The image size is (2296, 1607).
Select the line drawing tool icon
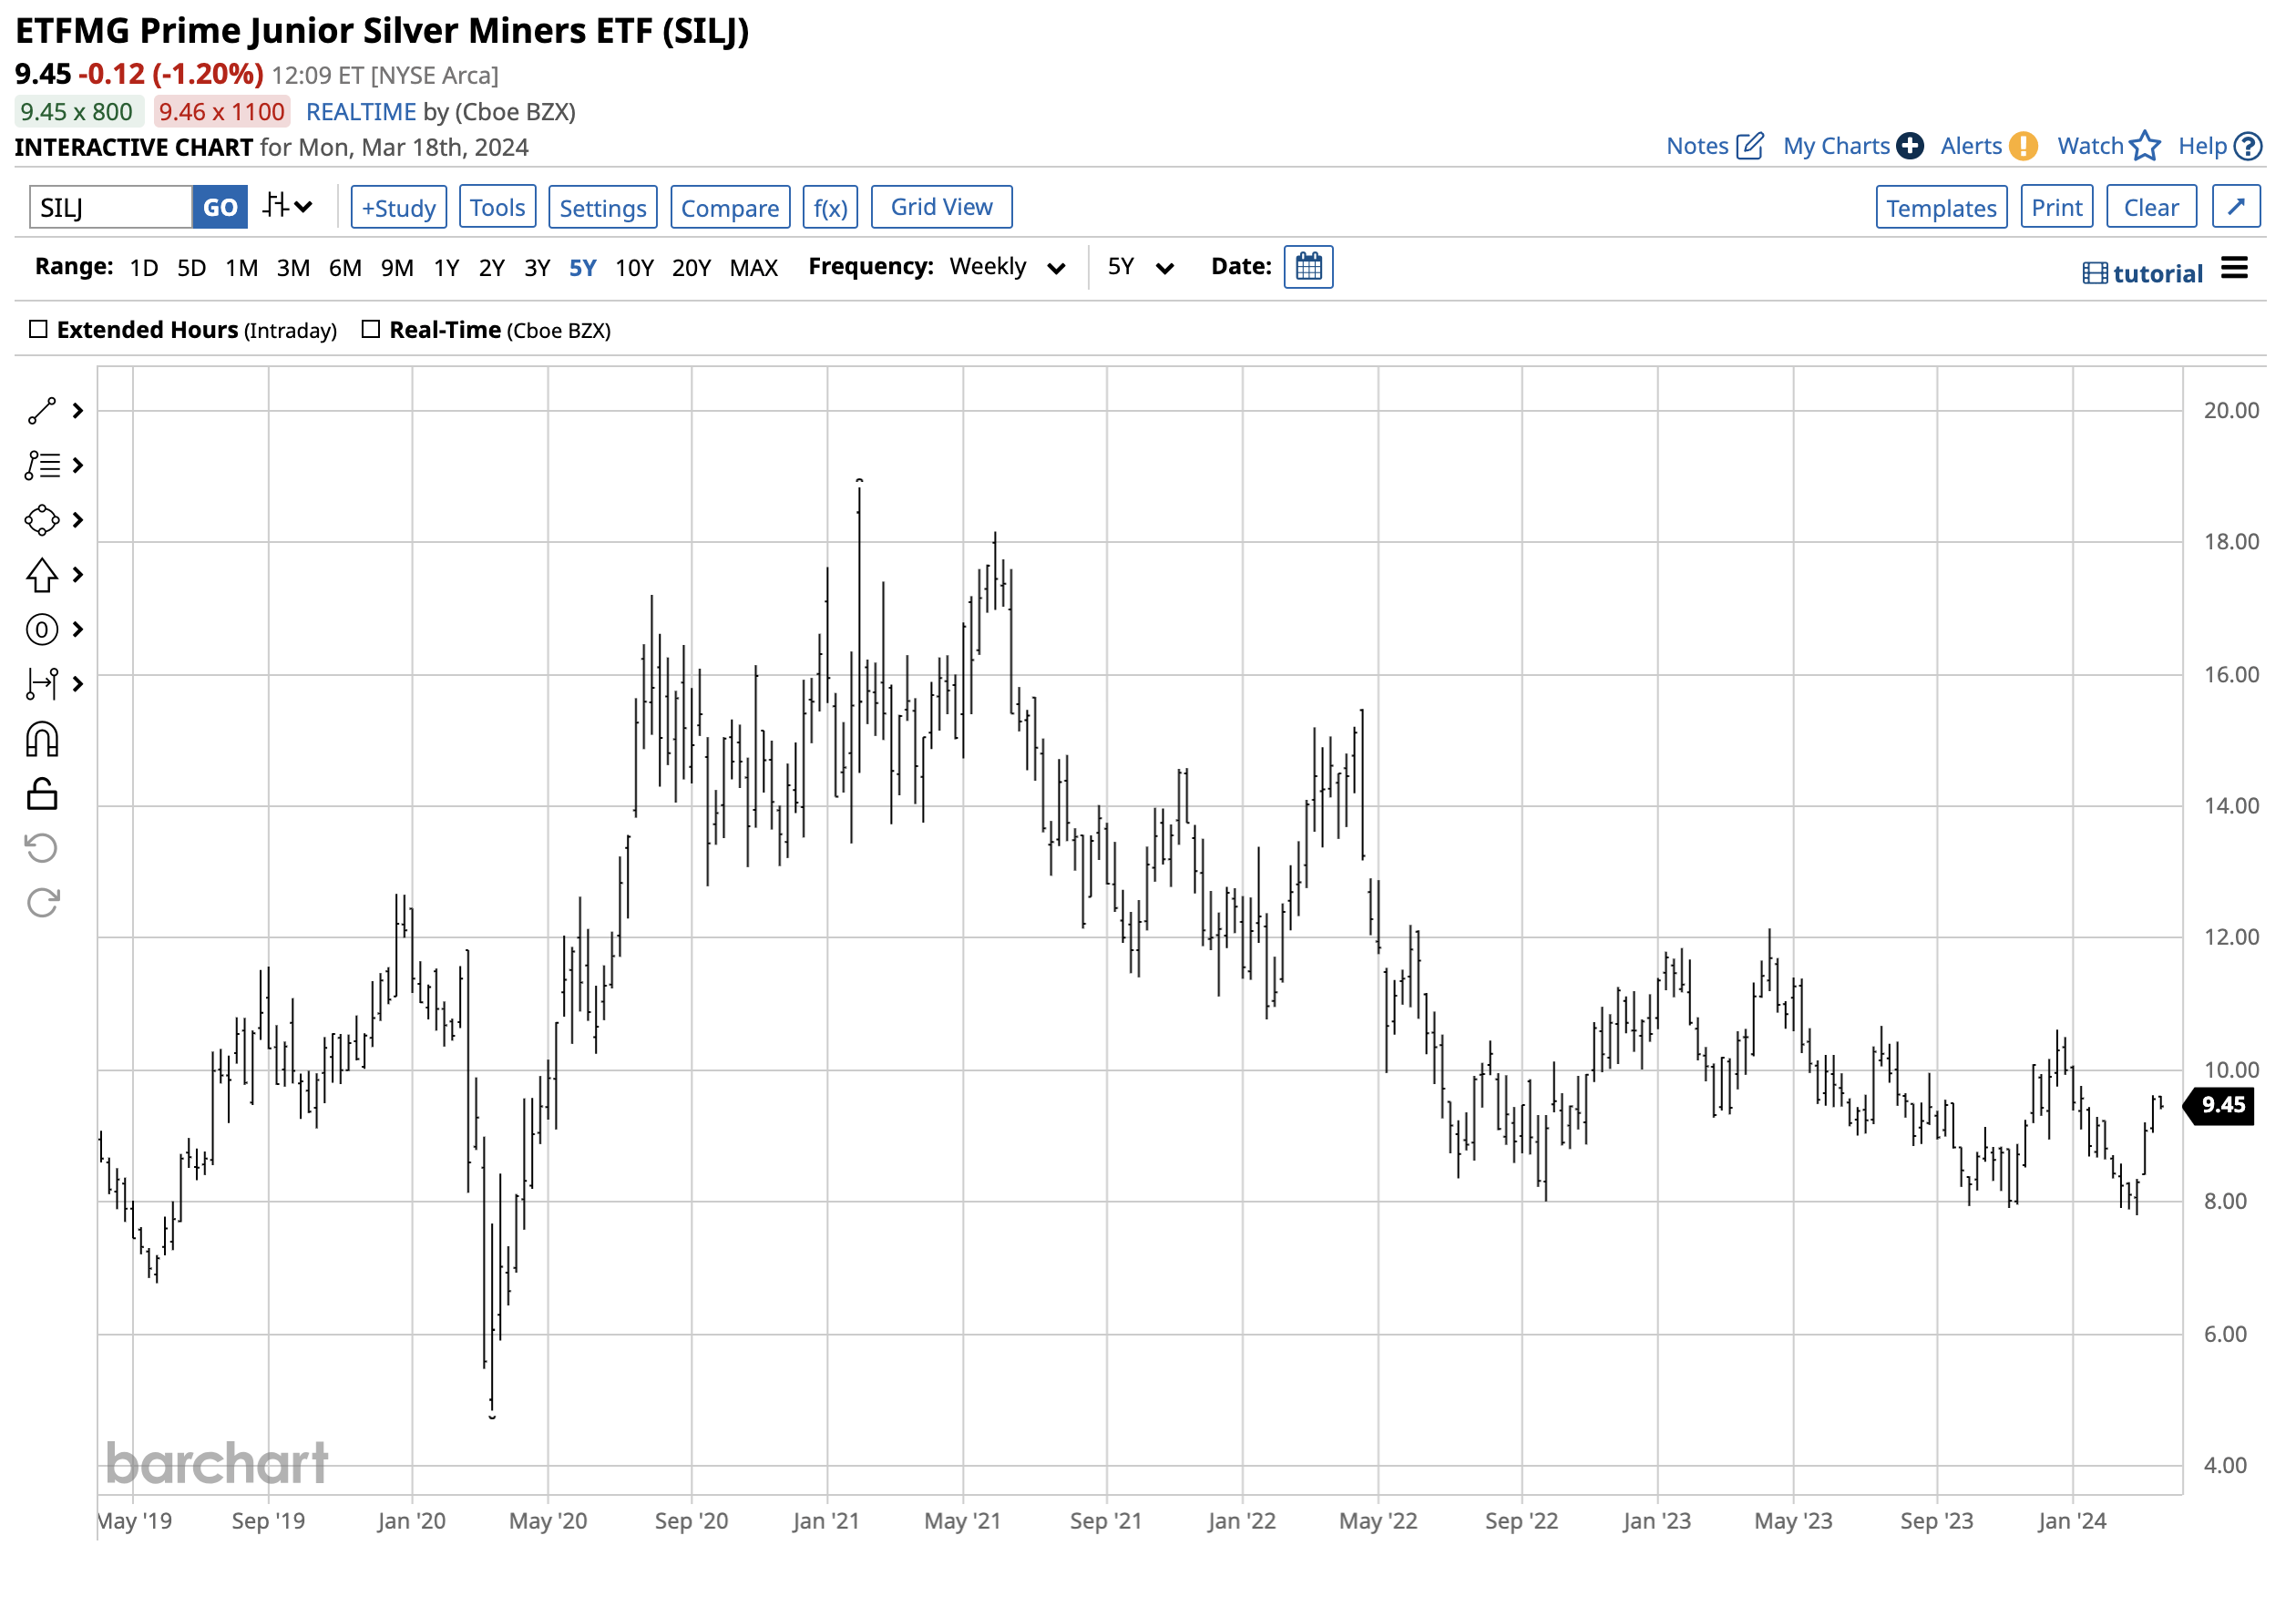pos(42,411)
